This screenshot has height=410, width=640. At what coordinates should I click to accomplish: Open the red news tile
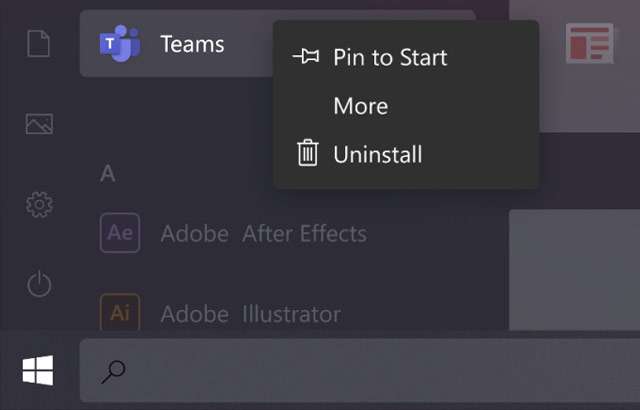pos(589,44)
